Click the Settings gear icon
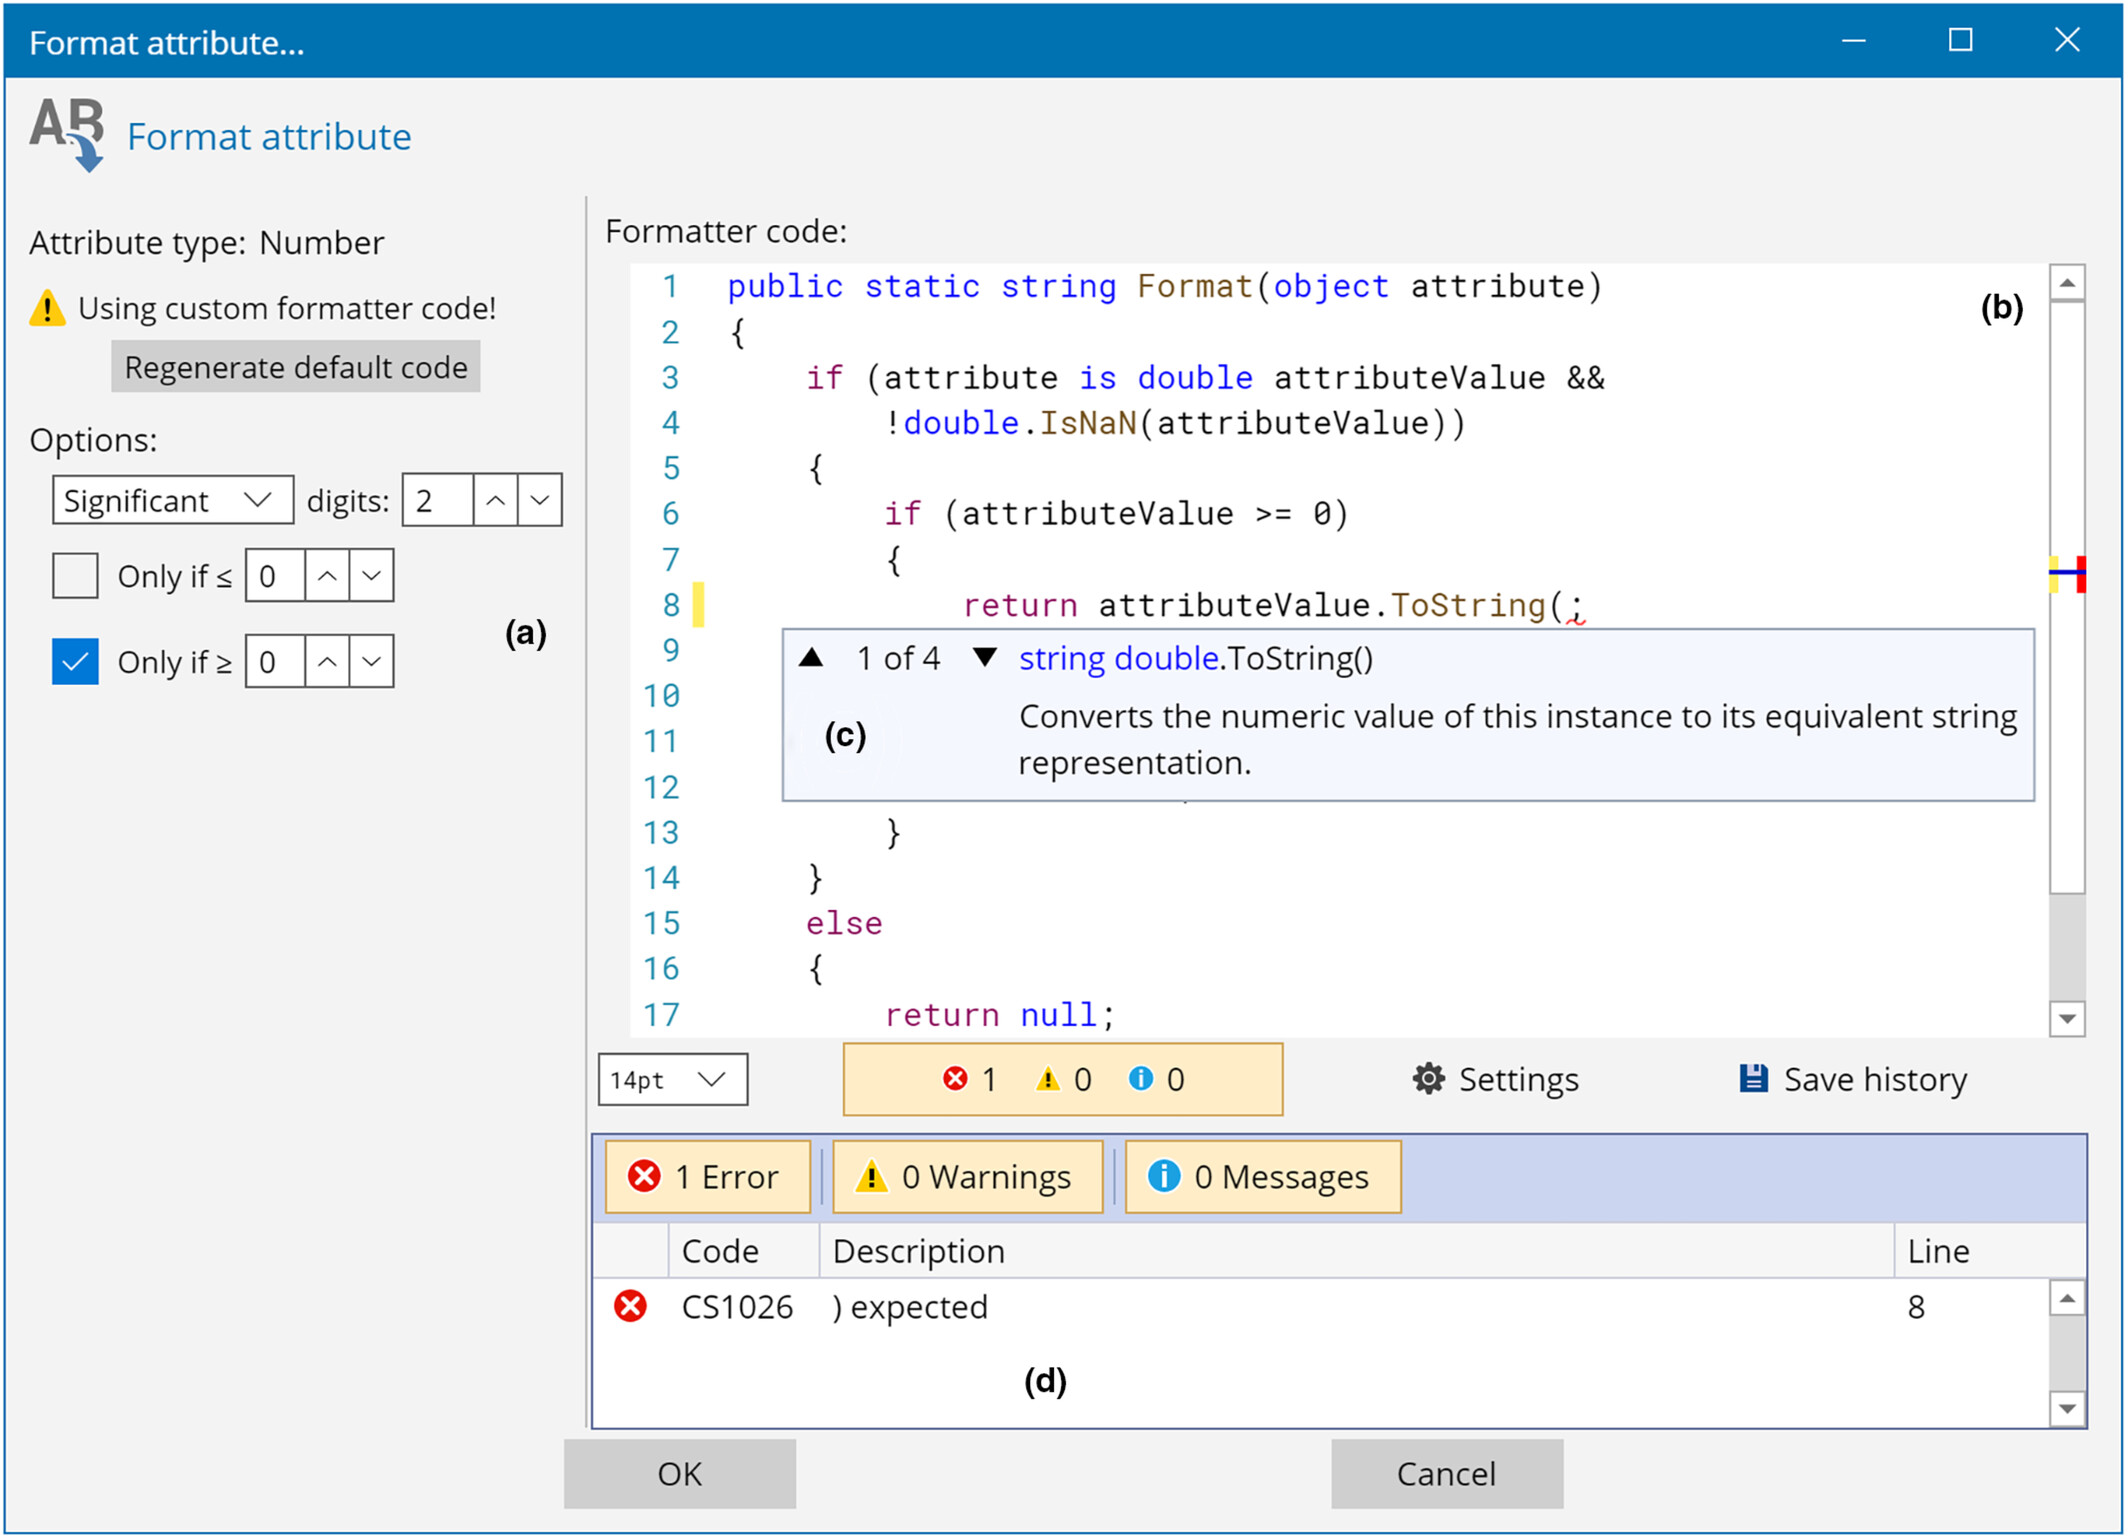The image size is (2128, 1539). click(1429, 1079)
